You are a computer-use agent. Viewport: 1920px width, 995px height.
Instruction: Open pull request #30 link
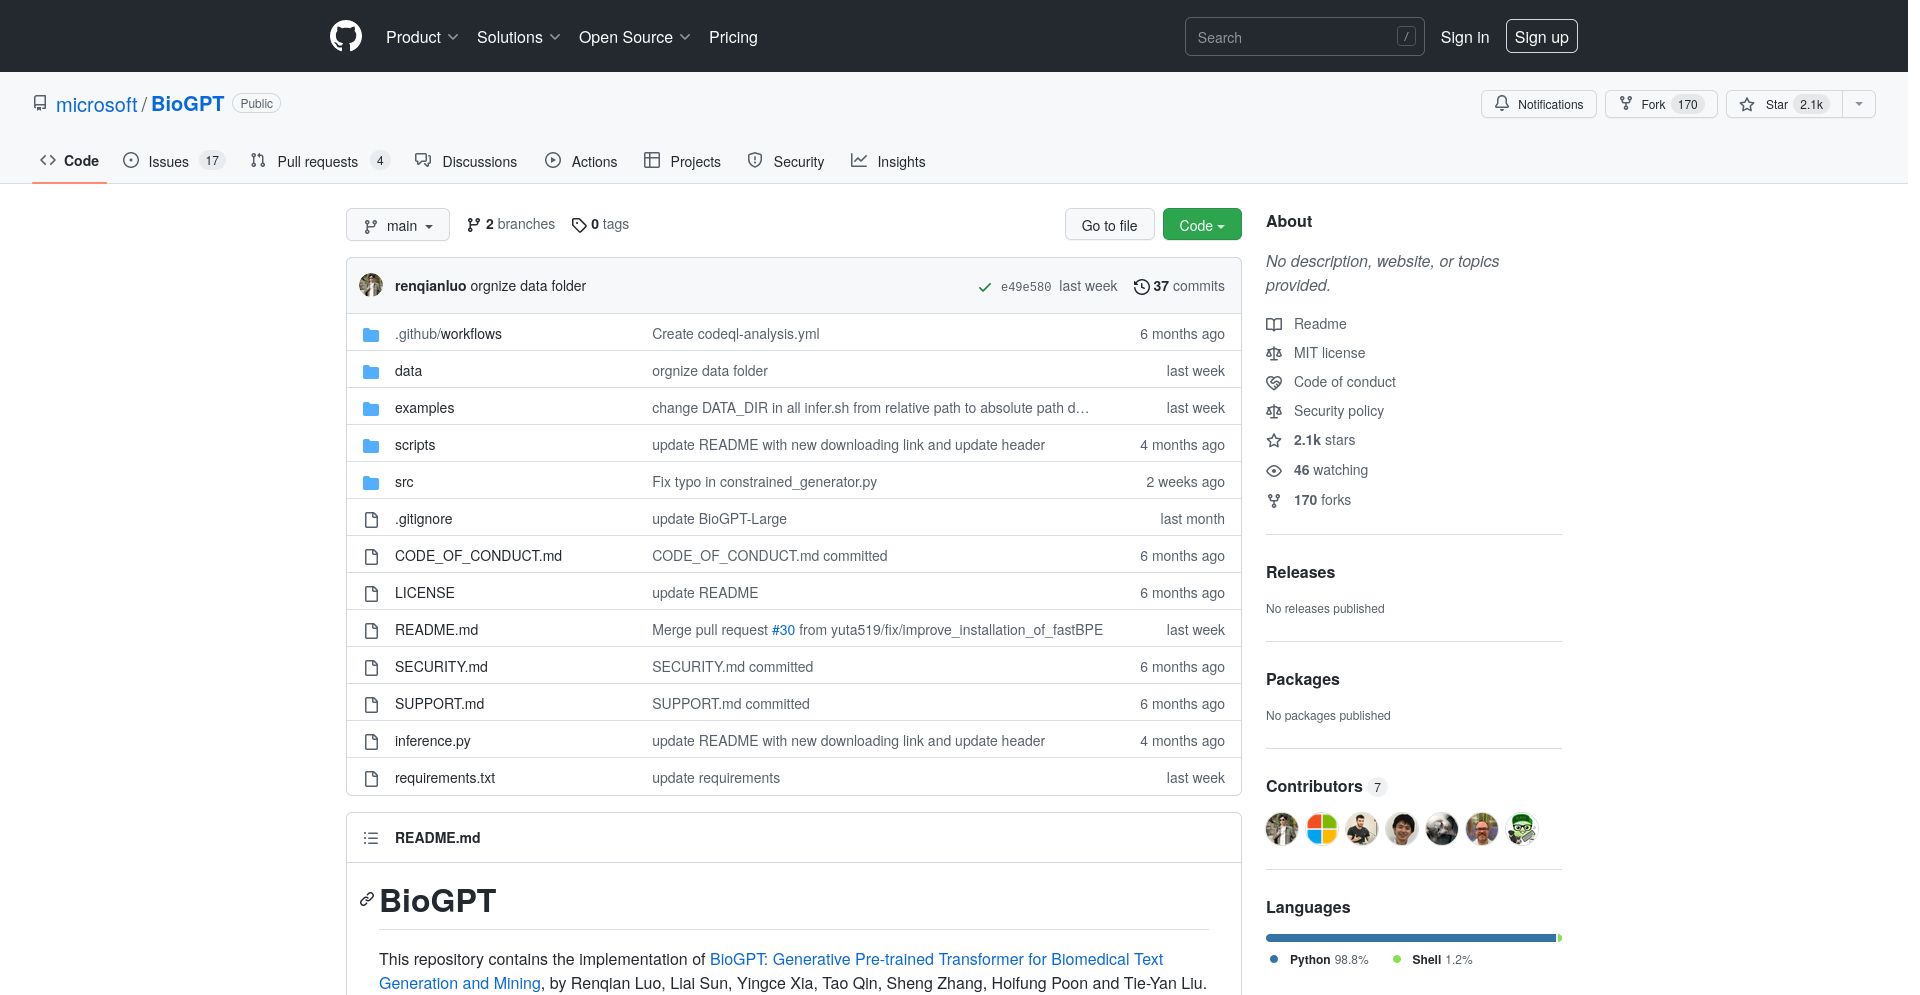tap(783, 630)
